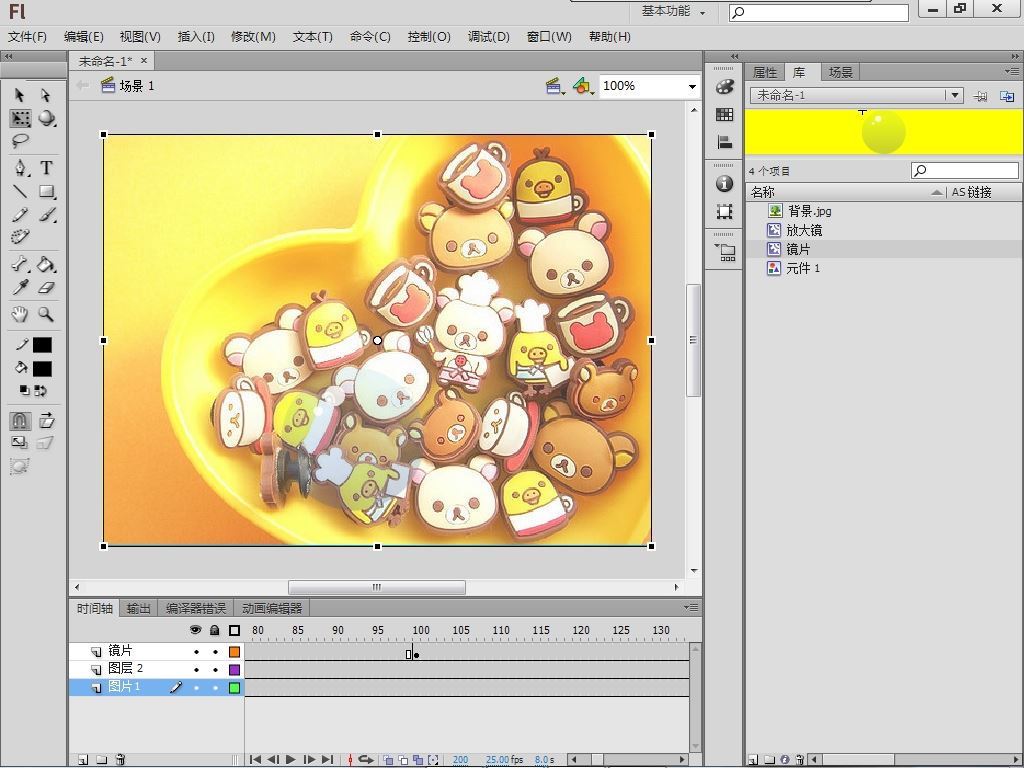1024x768 pixels.
Task: Toggle eye column header for all layers
Action: click(x=195, y=630)
